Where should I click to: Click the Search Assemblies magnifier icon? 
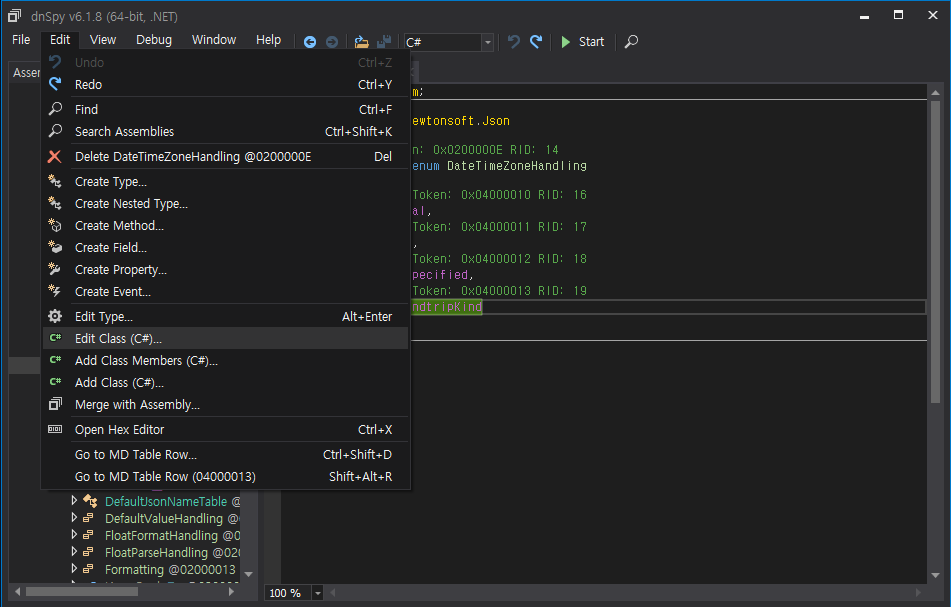(x=55, y=131)
